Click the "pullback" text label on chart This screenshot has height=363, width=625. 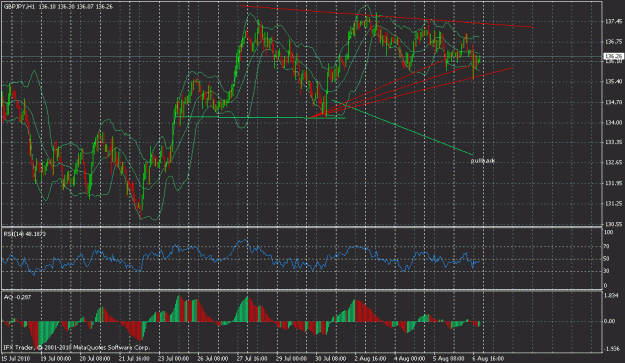(x=483, y=161)
